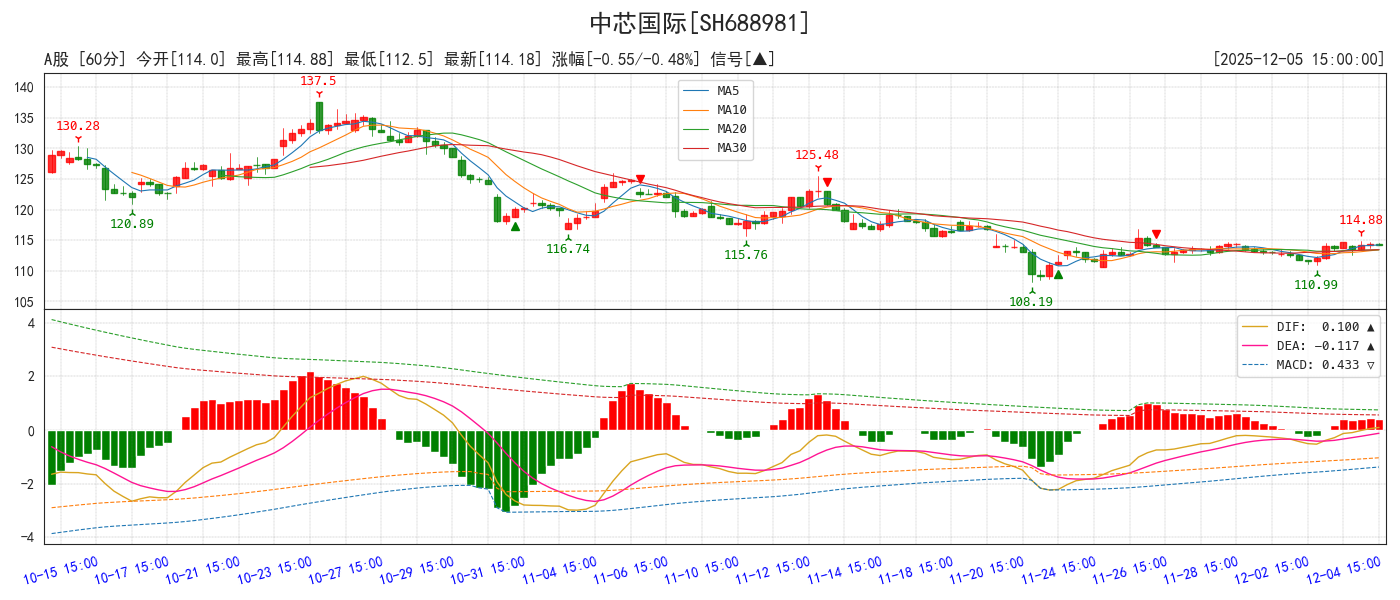
Task: Click the green up-triangle signal left of 116.74
Action: 515,226
